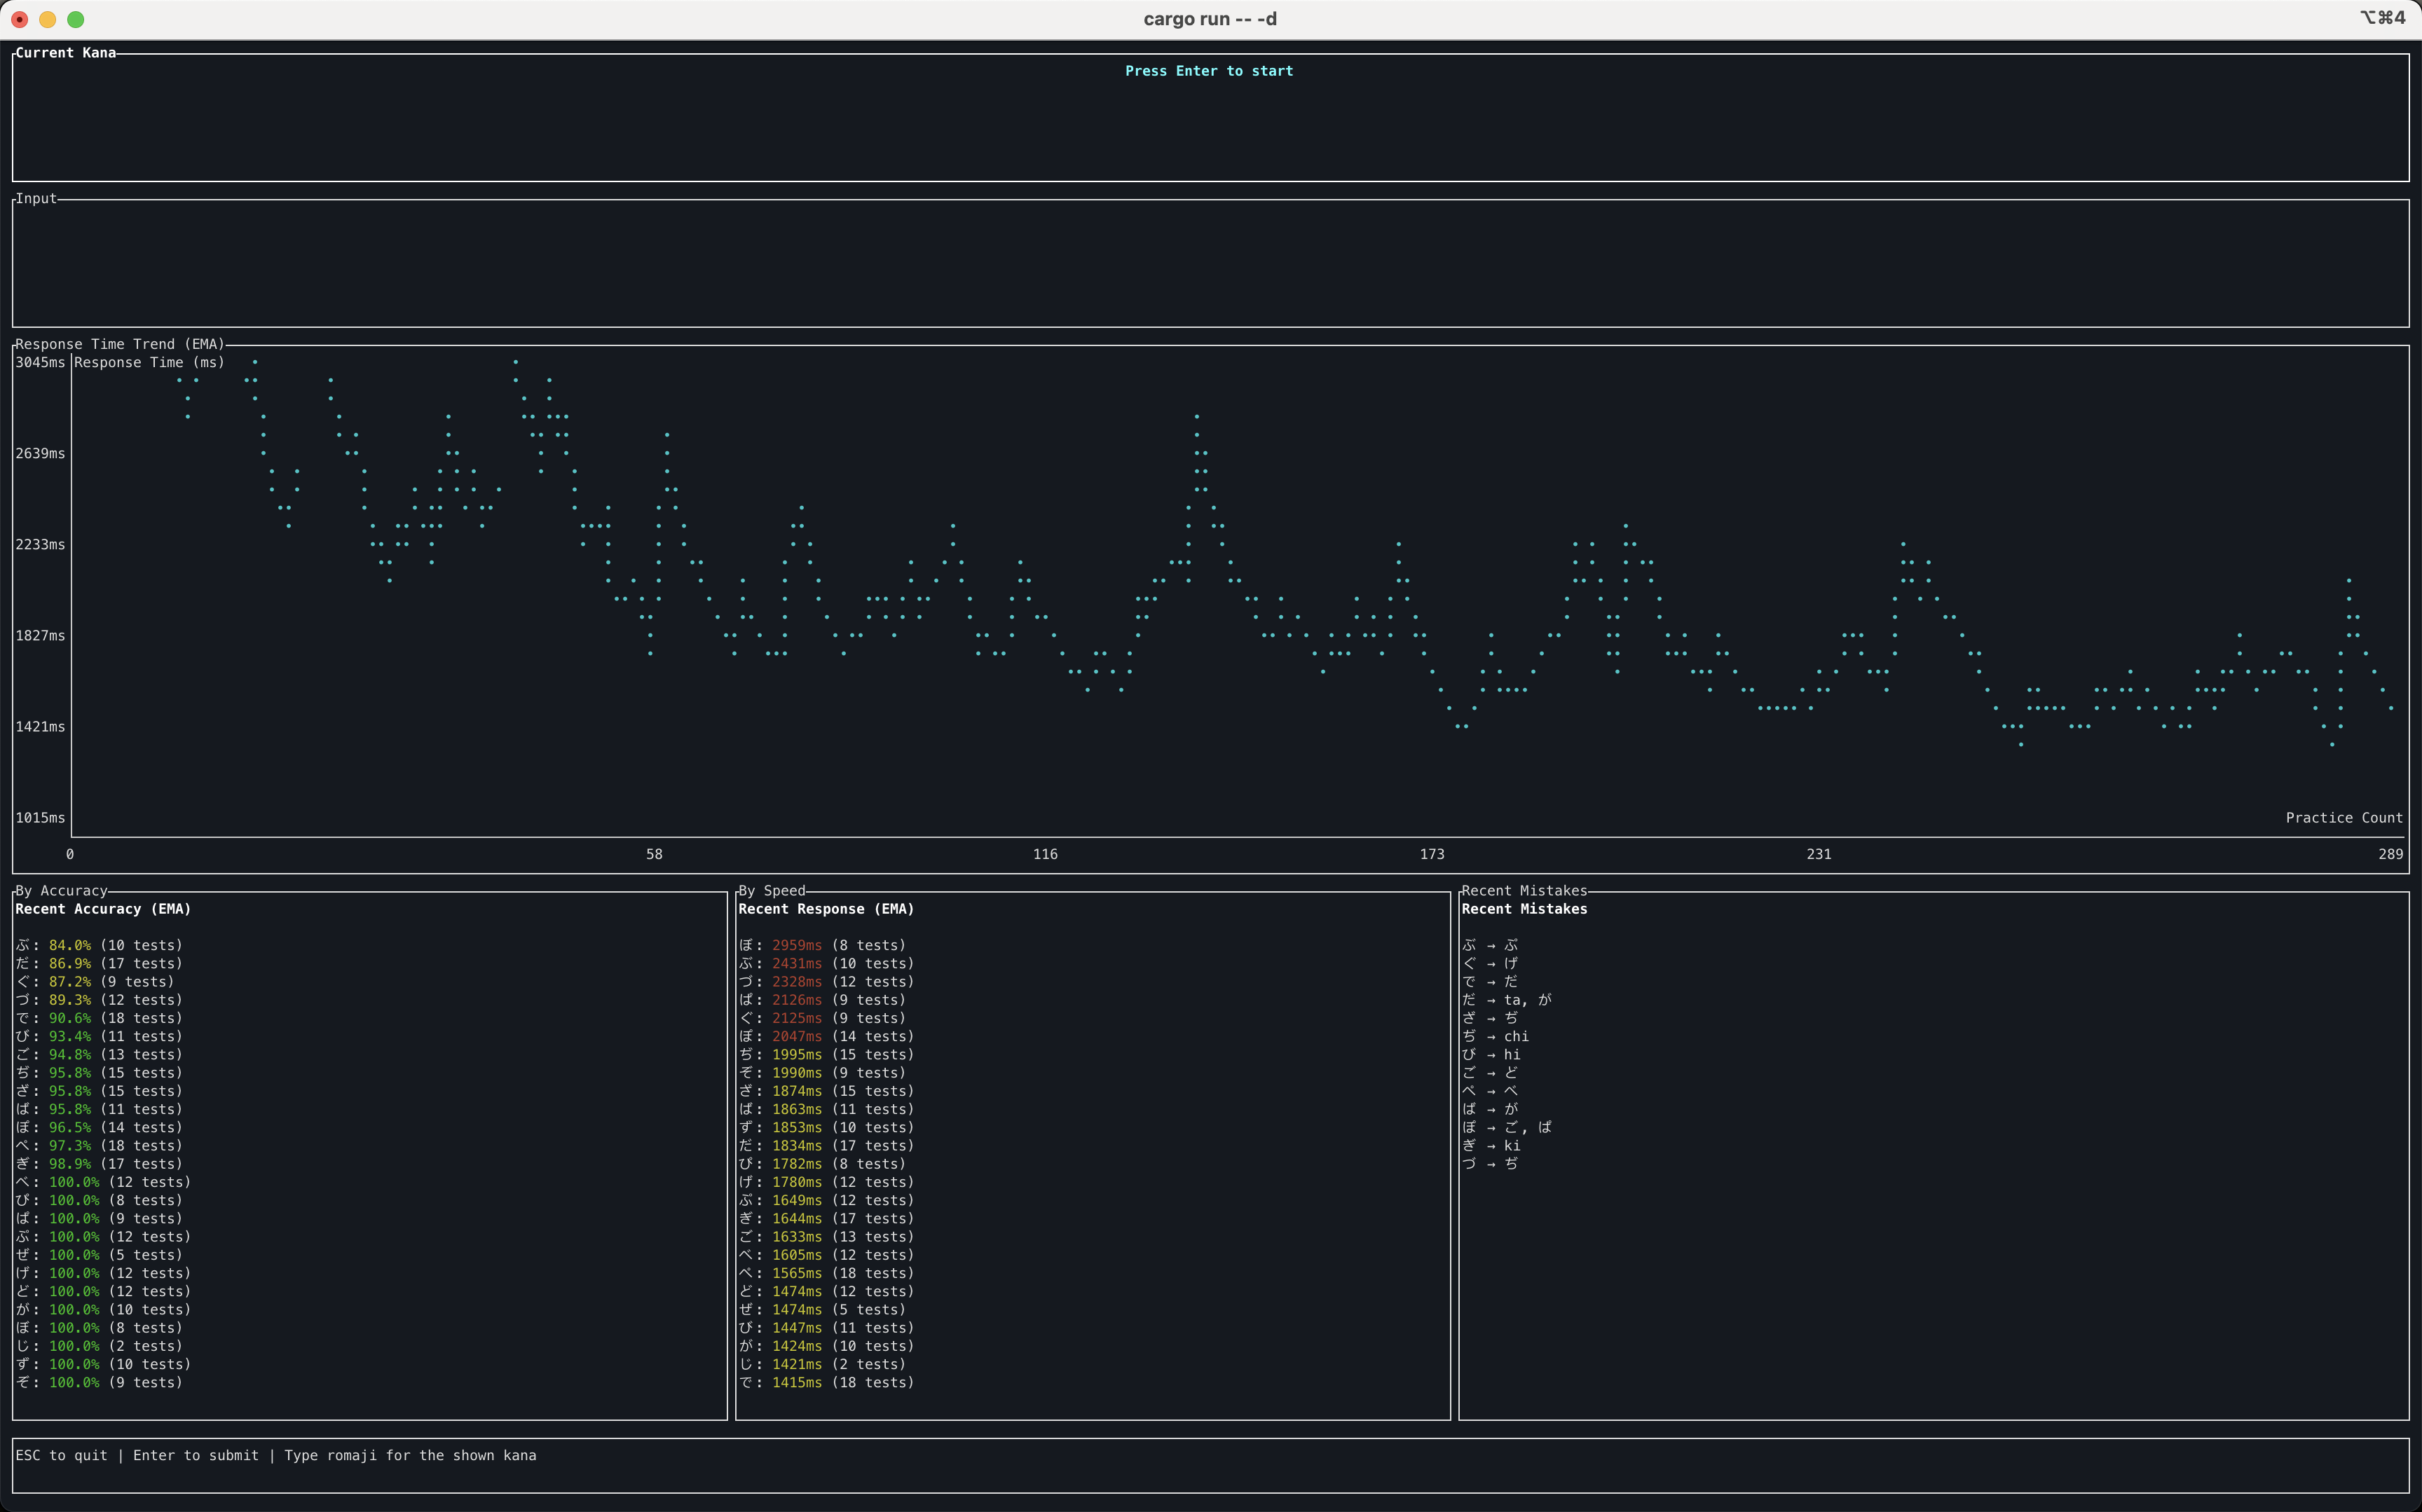
Task: Click the ぶ 84.0% accuracy row
Action: click(99, 945)
